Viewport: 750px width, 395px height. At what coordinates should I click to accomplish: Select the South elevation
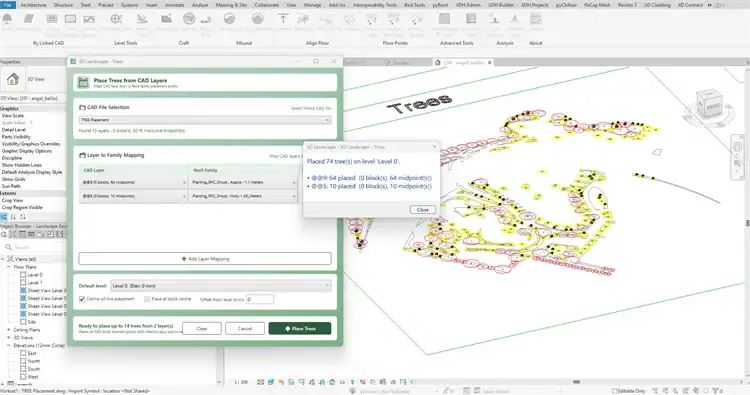(34, 369)
